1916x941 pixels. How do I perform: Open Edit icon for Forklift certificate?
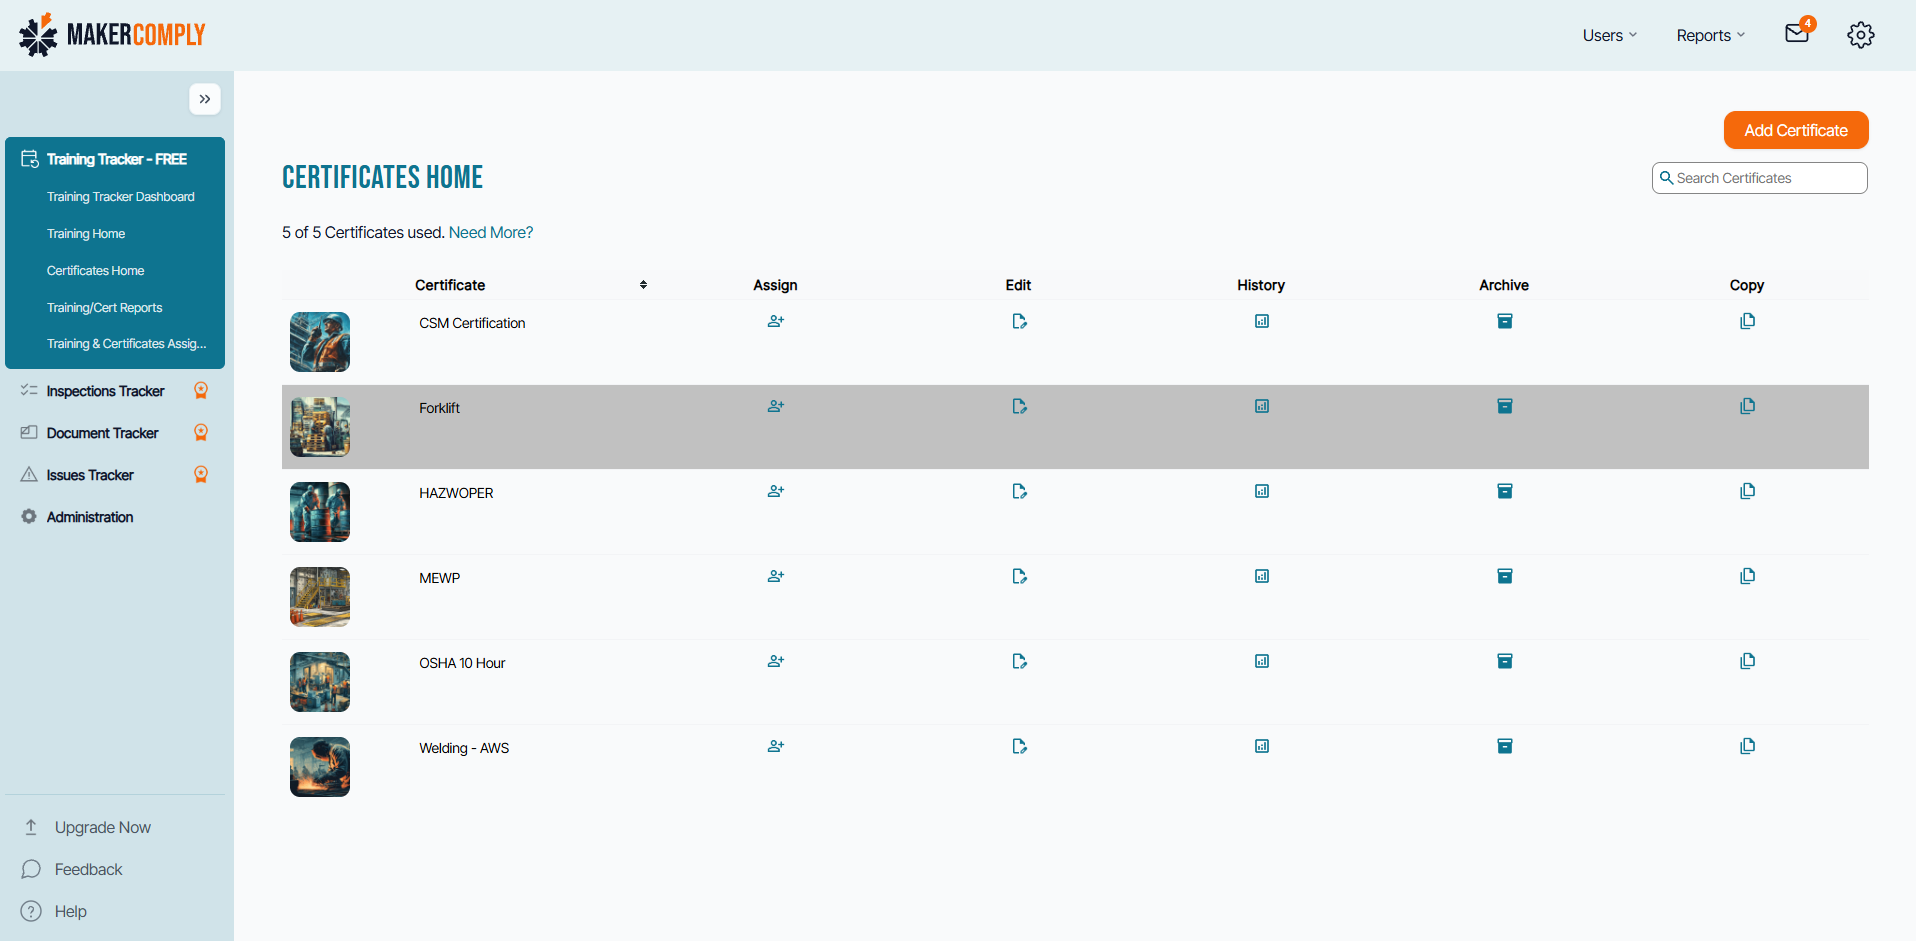point(1019,406)
